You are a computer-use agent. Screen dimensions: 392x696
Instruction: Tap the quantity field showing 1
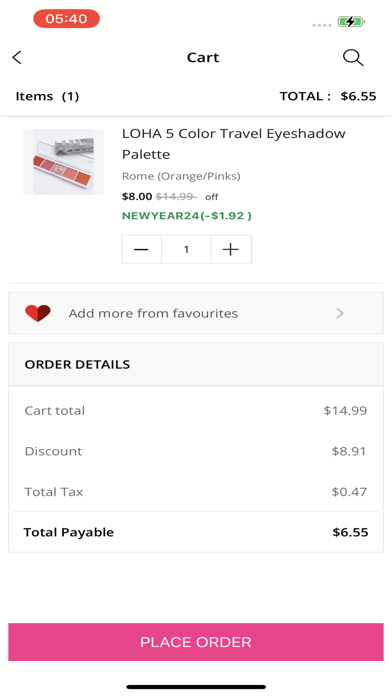click(186, 249)
